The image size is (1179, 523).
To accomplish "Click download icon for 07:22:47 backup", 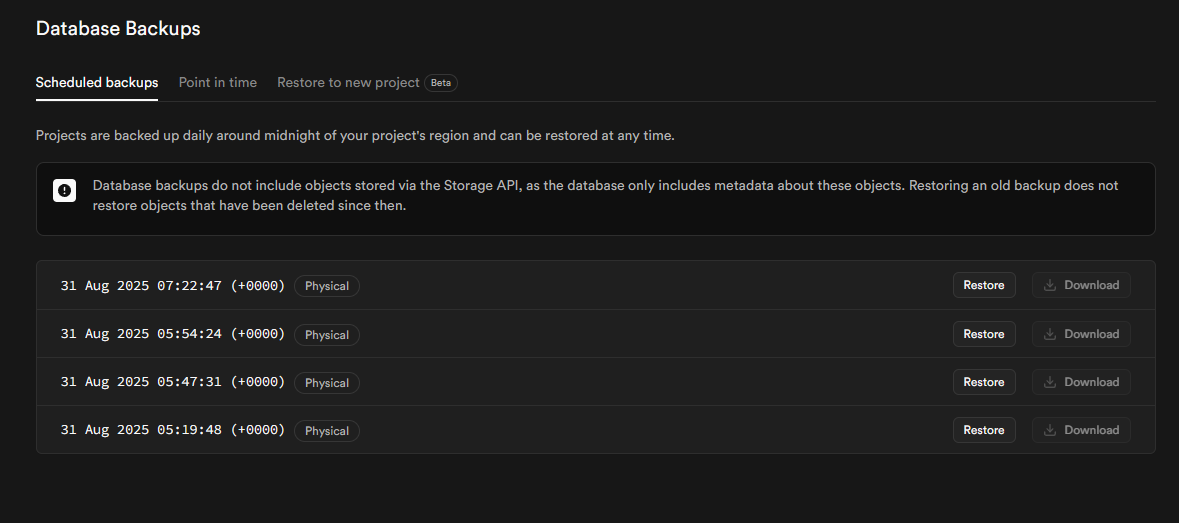I will pos(1050,285).
